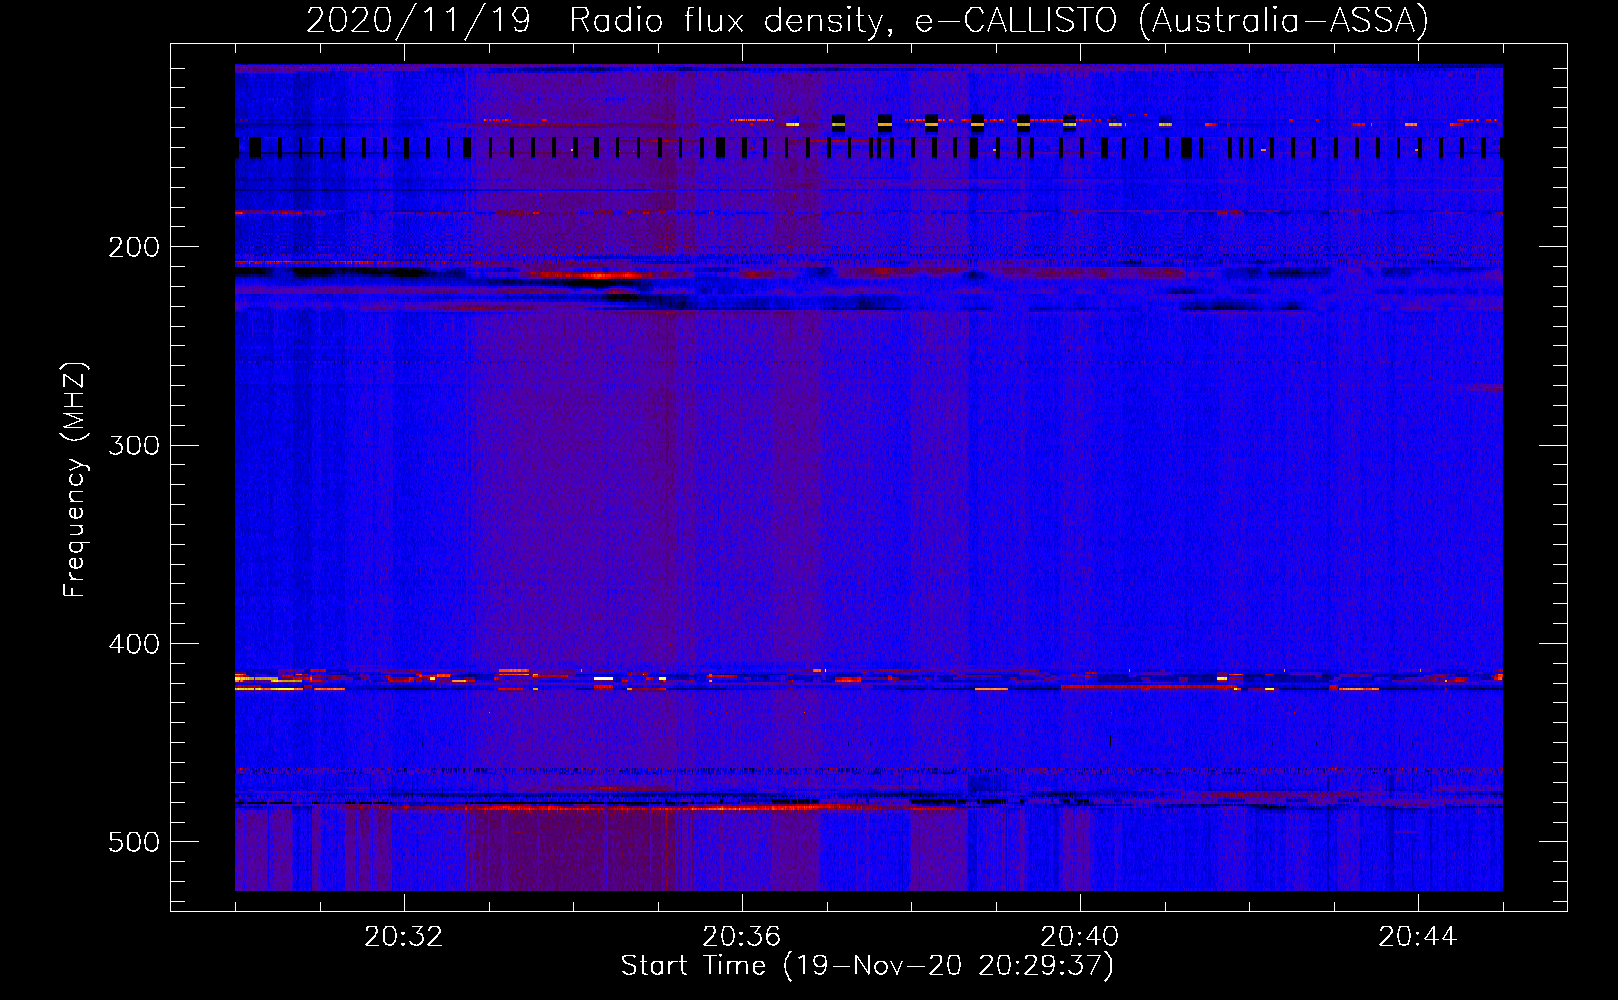
Task: Click the 20:40 time tick label
Action: (1079, 937)
